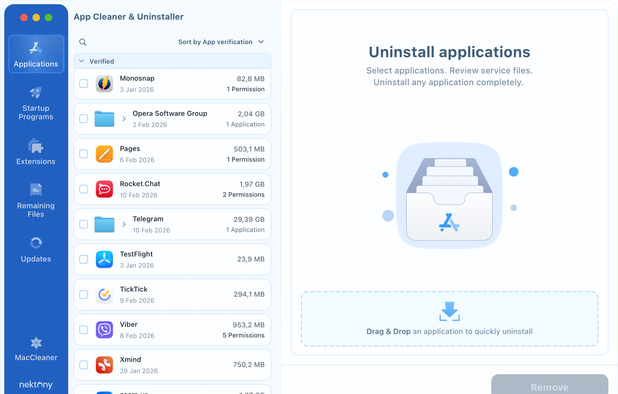Select the Xmind app name
The image size is (618, 394).
[x=130, y=360]
